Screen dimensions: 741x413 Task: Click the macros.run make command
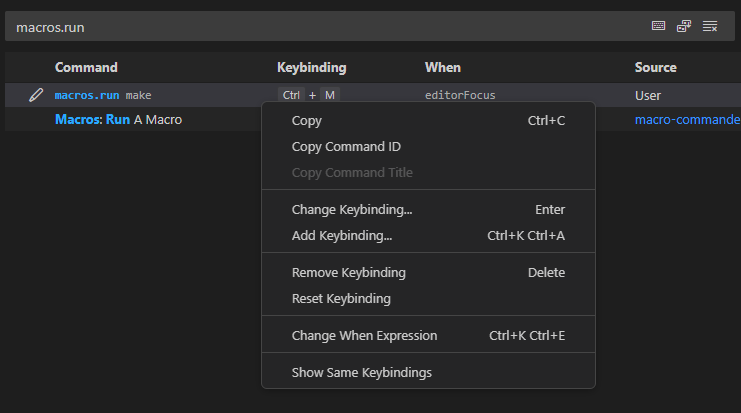(103, 95)
